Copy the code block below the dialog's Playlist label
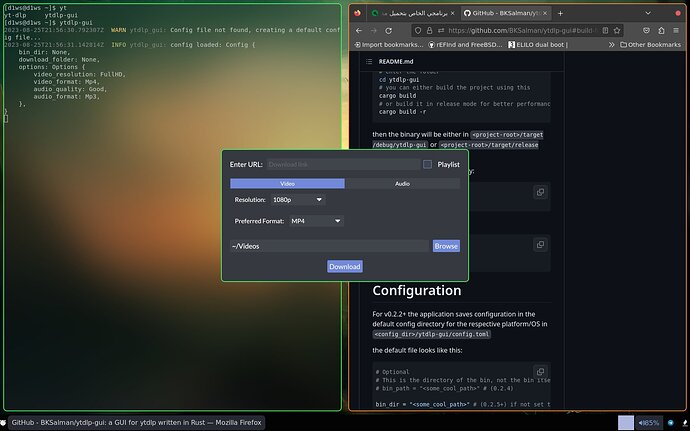The image size is (690, 431). [x=540, y=192]
